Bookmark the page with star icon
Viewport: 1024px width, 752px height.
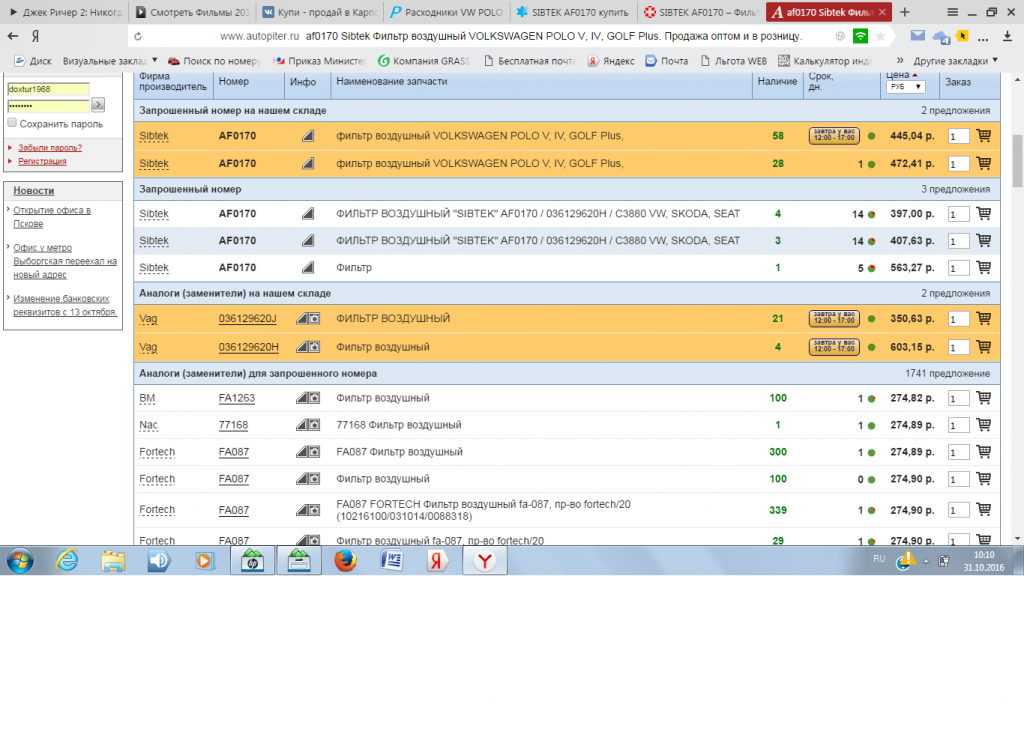880,37
